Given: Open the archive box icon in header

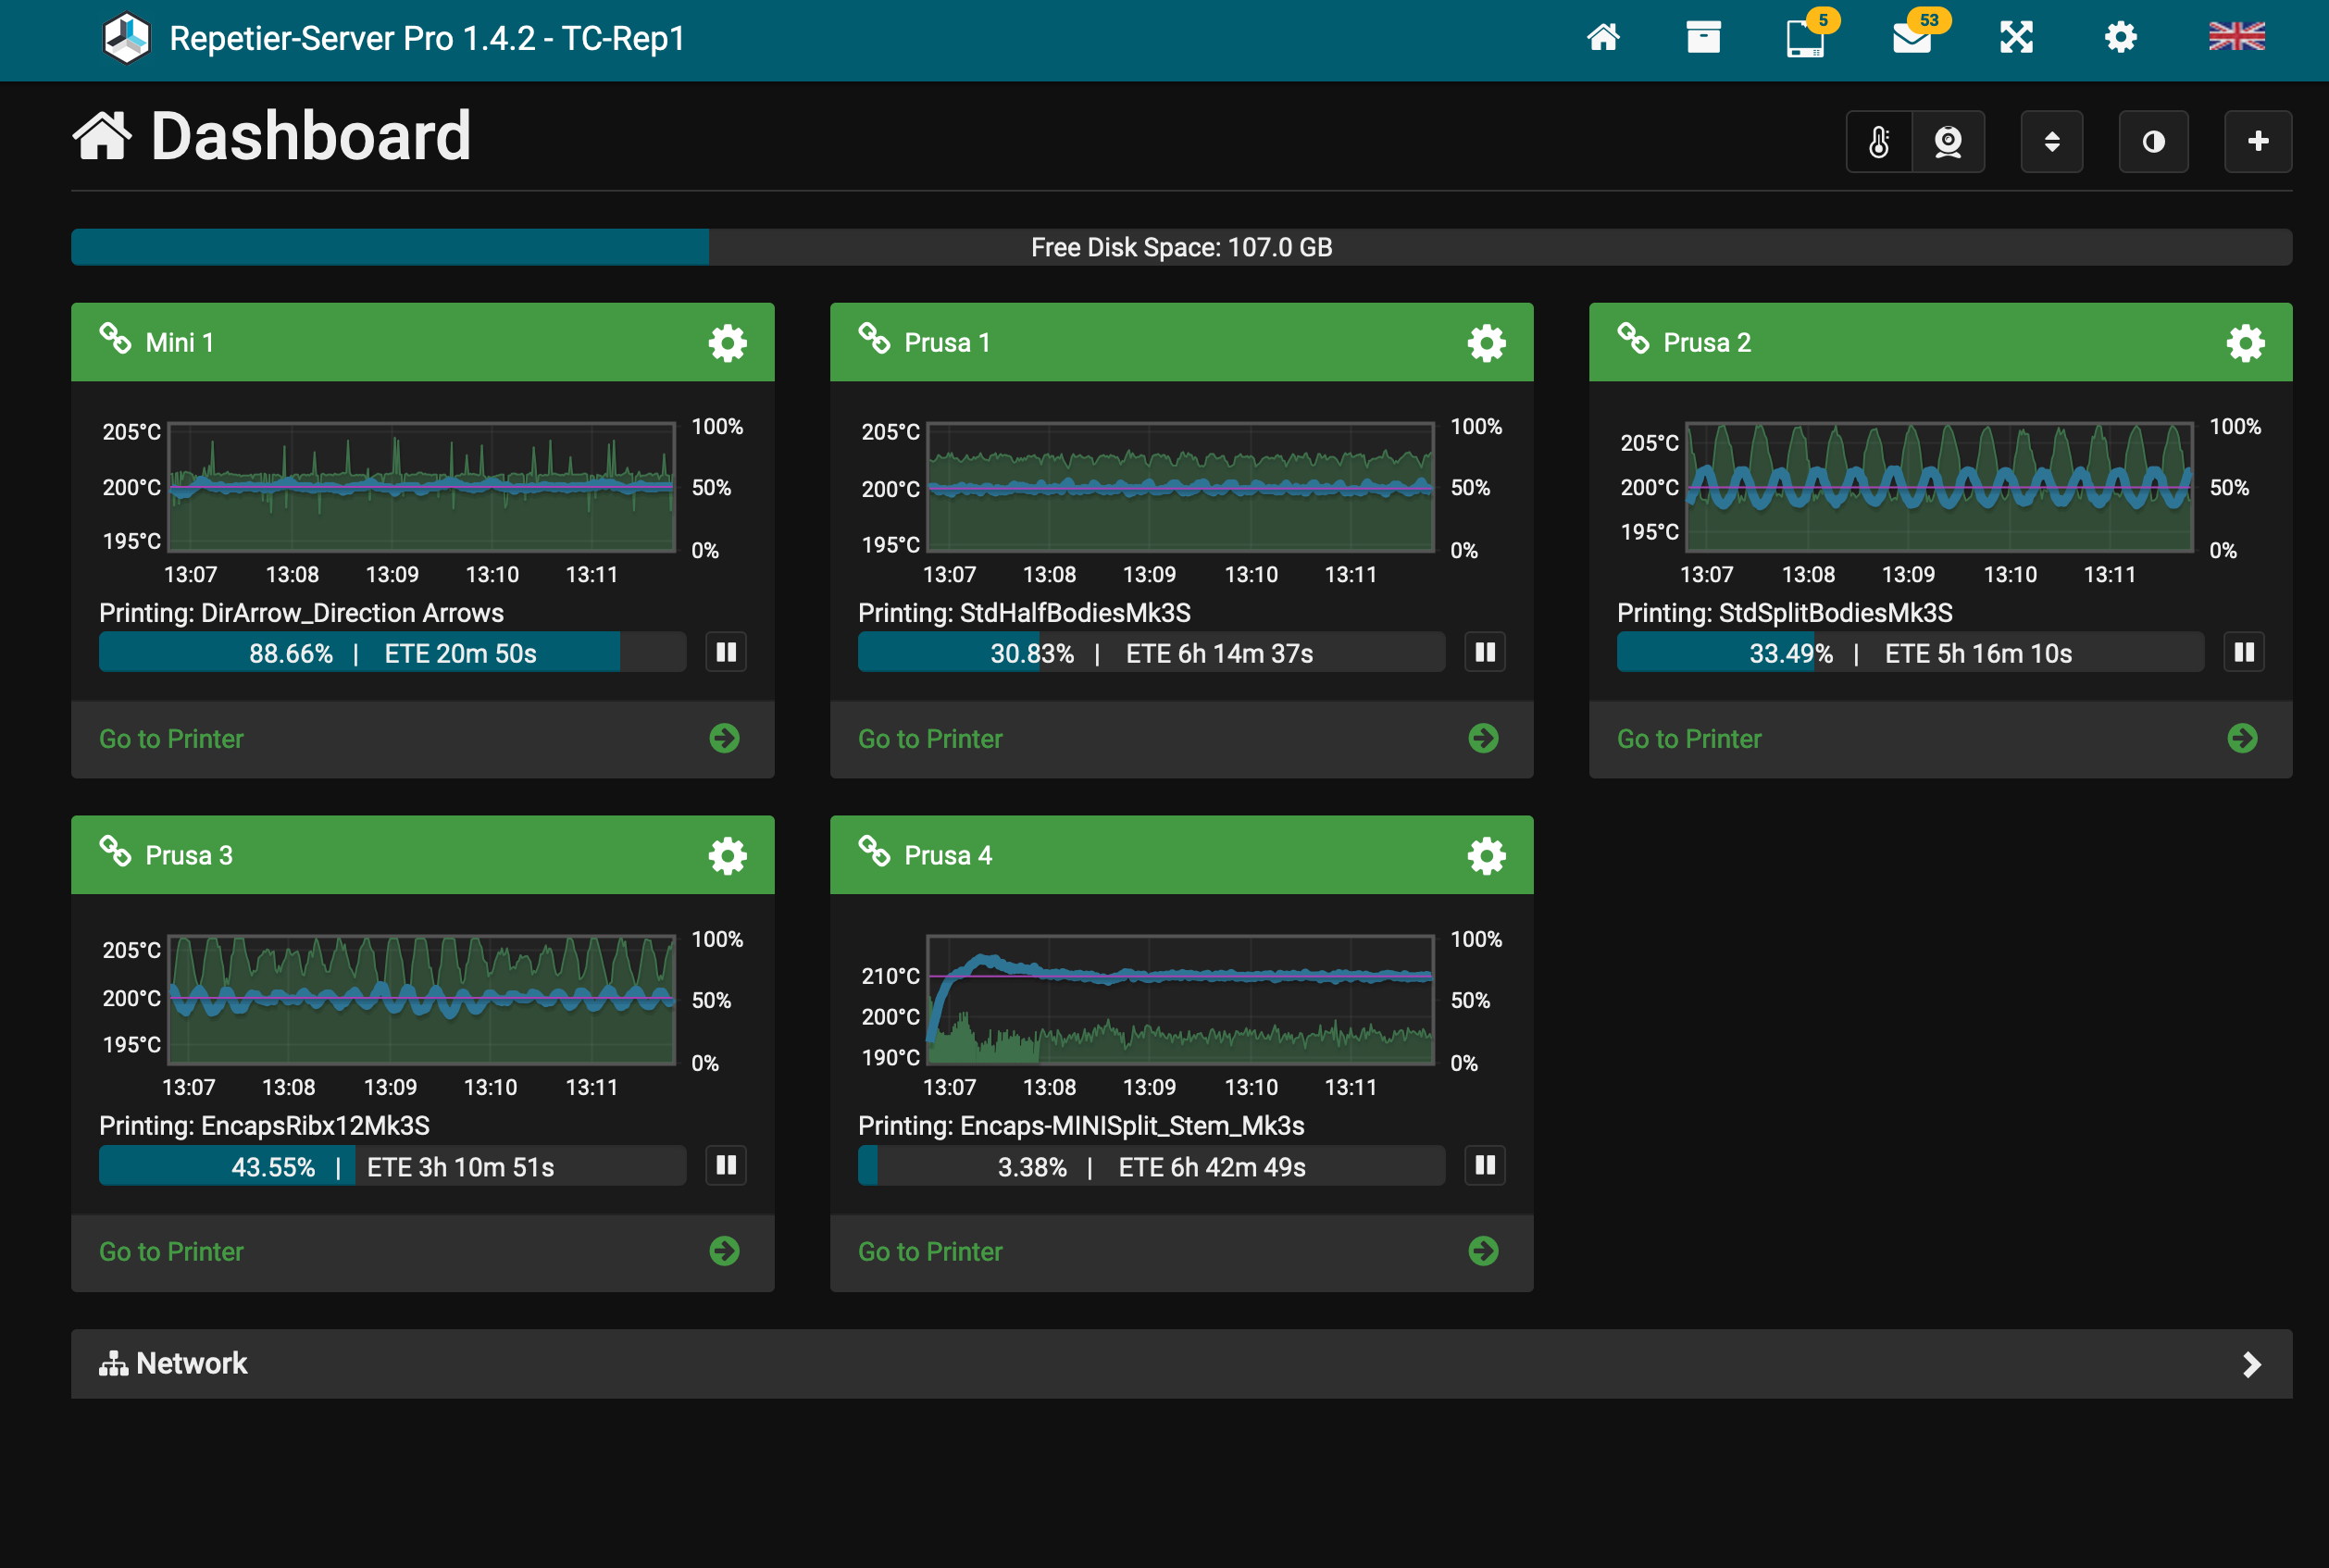Looking at the screenshot, I should tap(1703, 38).
